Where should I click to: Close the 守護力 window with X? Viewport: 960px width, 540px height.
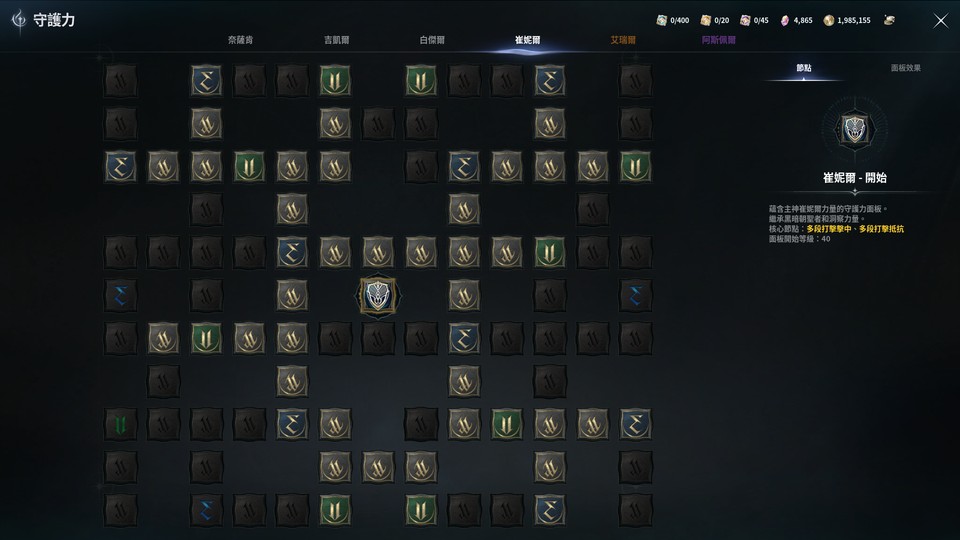pyautogui.click(x=941, y=21)
